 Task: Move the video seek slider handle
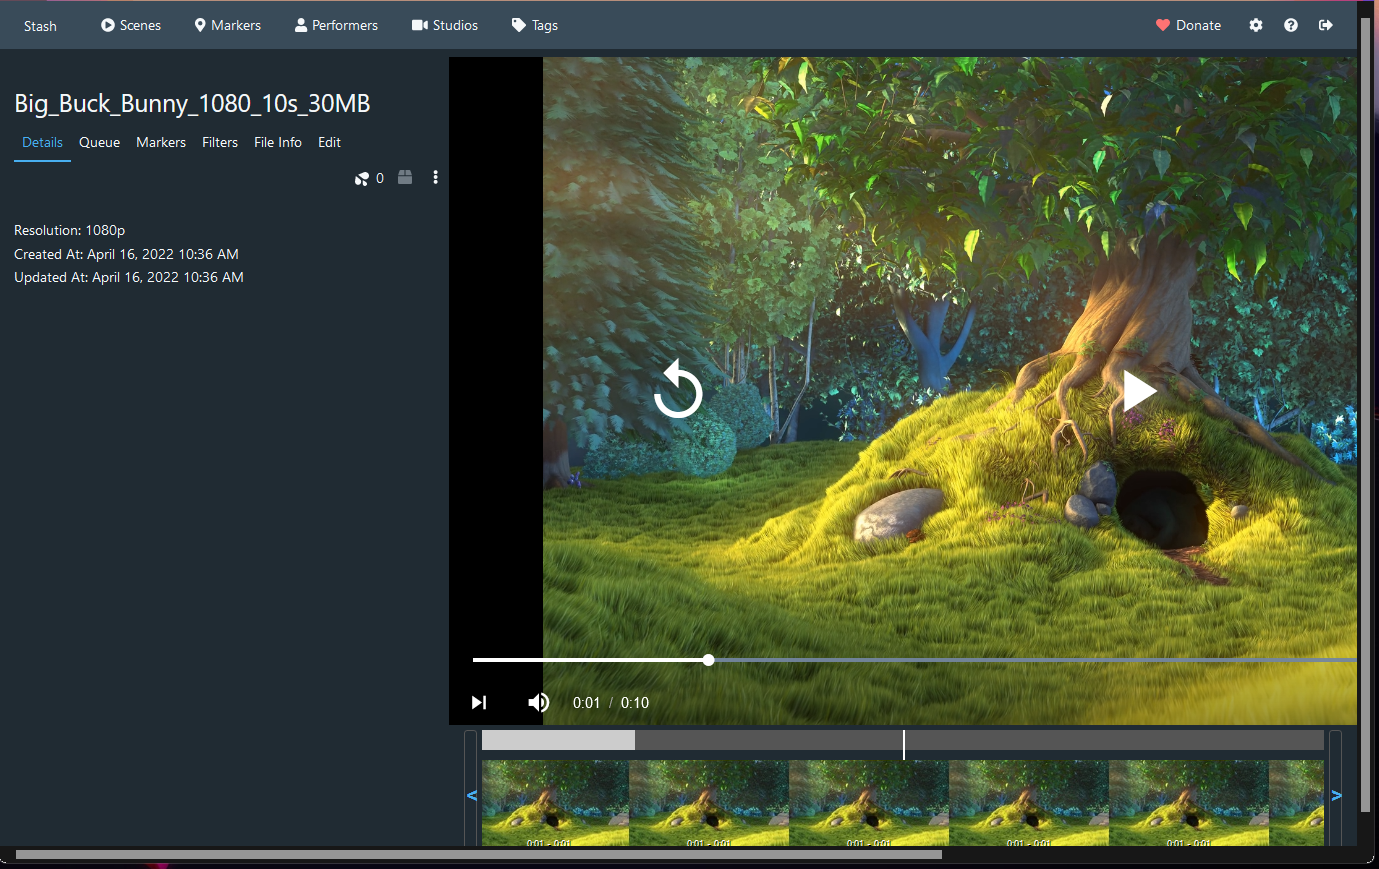(x=708, y=660)
